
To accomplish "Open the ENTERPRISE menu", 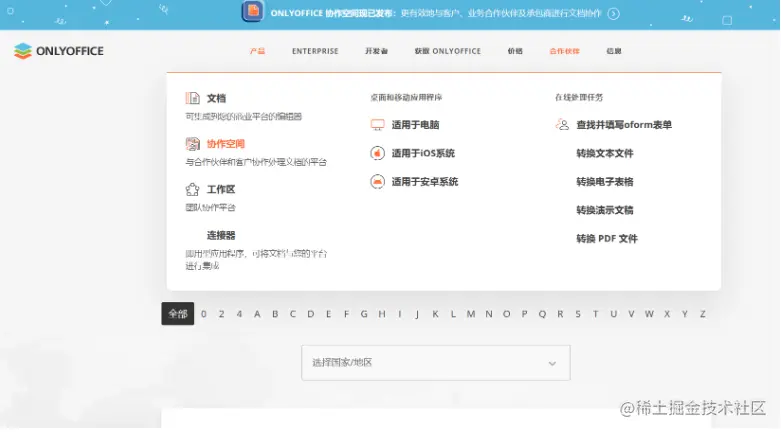I will [315, 51].
